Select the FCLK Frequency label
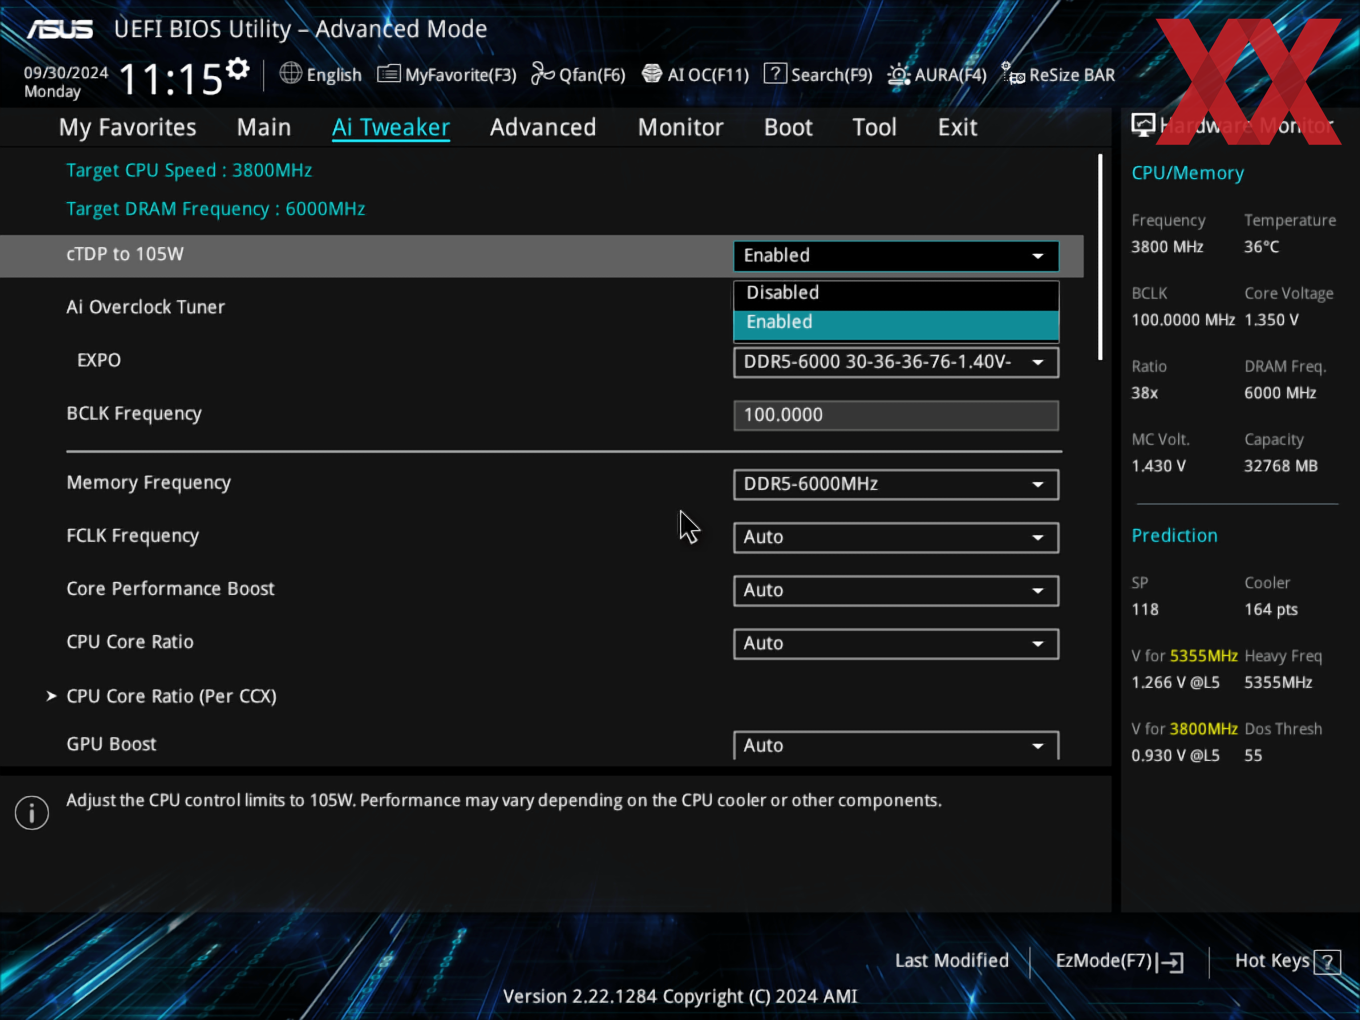 tap(133, 536)
